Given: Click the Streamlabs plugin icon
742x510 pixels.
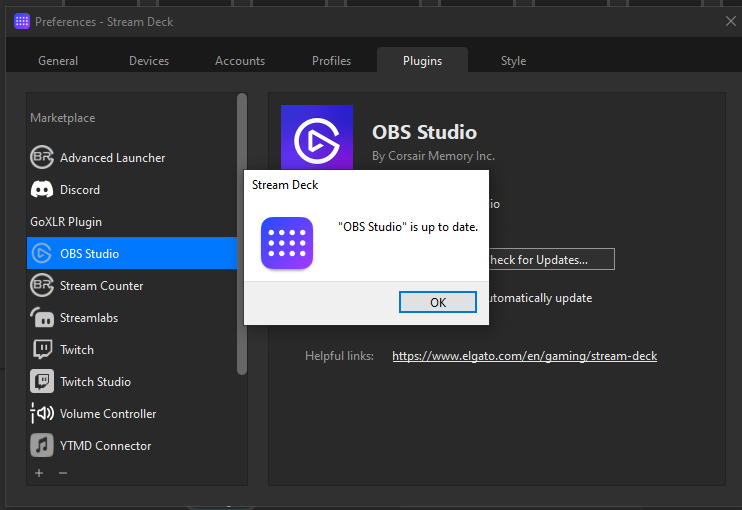Looking at the screenshot, I should (x=42, y=317).
